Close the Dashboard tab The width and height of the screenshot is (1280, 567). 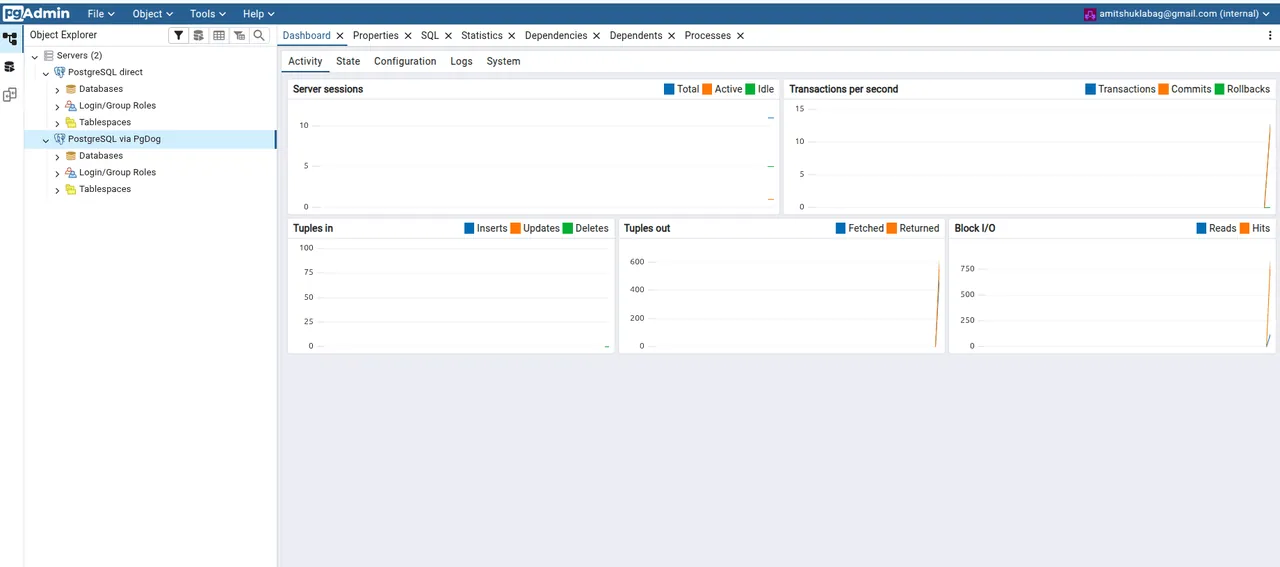340,36
